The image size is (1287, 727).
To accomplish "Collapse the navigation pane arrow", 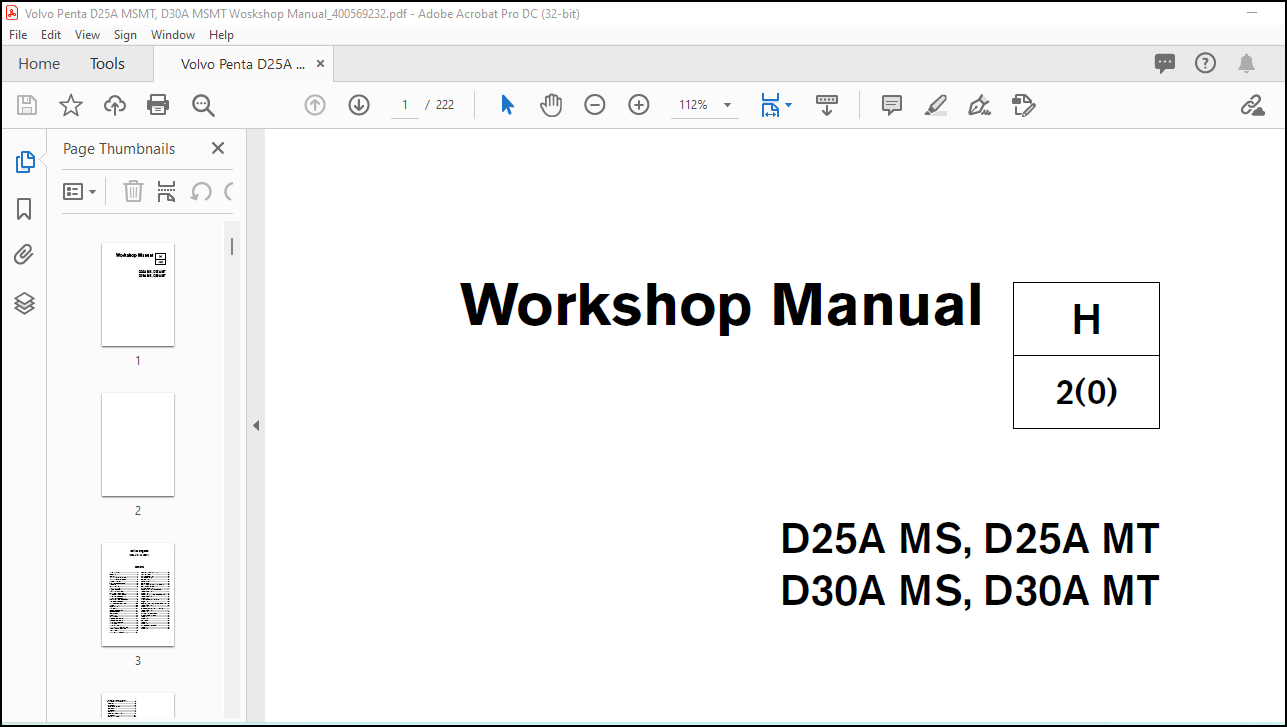I will click(255, 426).
